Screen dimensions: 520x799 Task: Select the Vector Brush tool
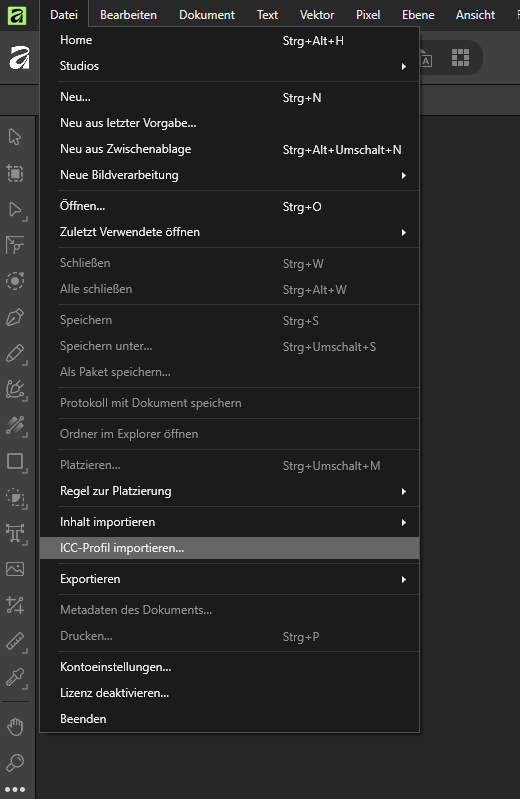[16, 390]
